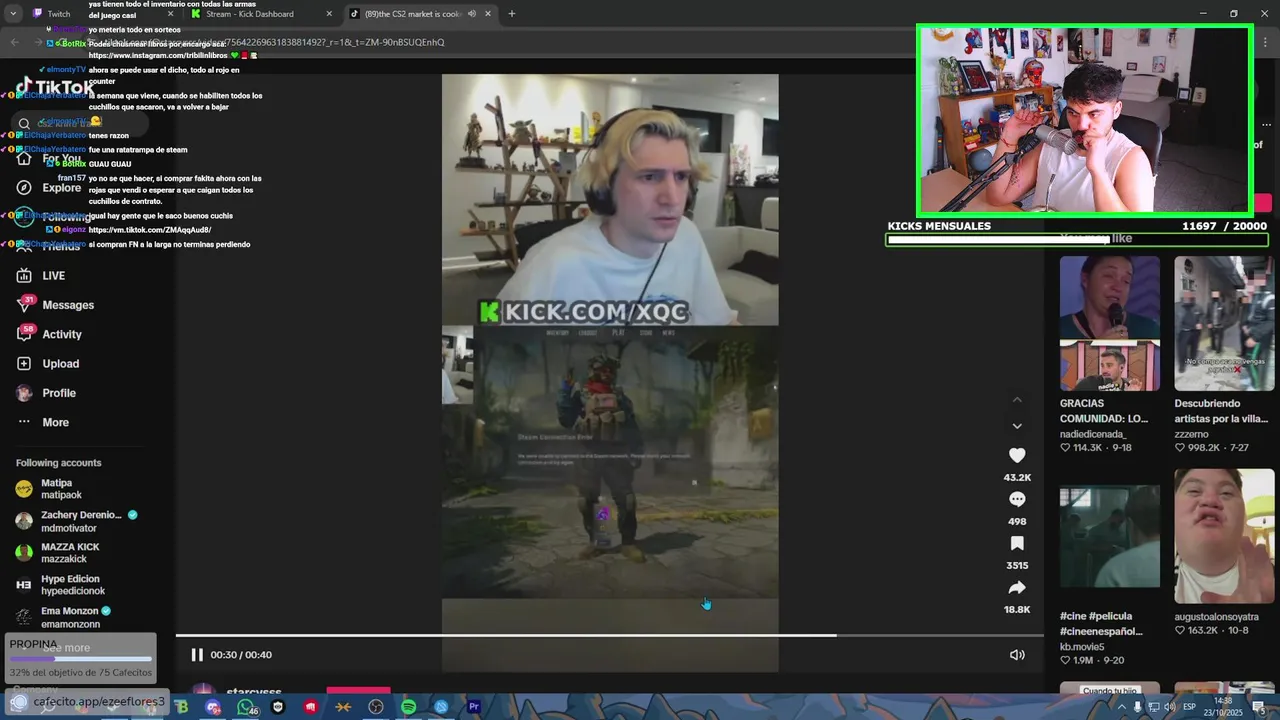
Task: Click the vm.tiktok.com chat link
Action: pos(150,230)
